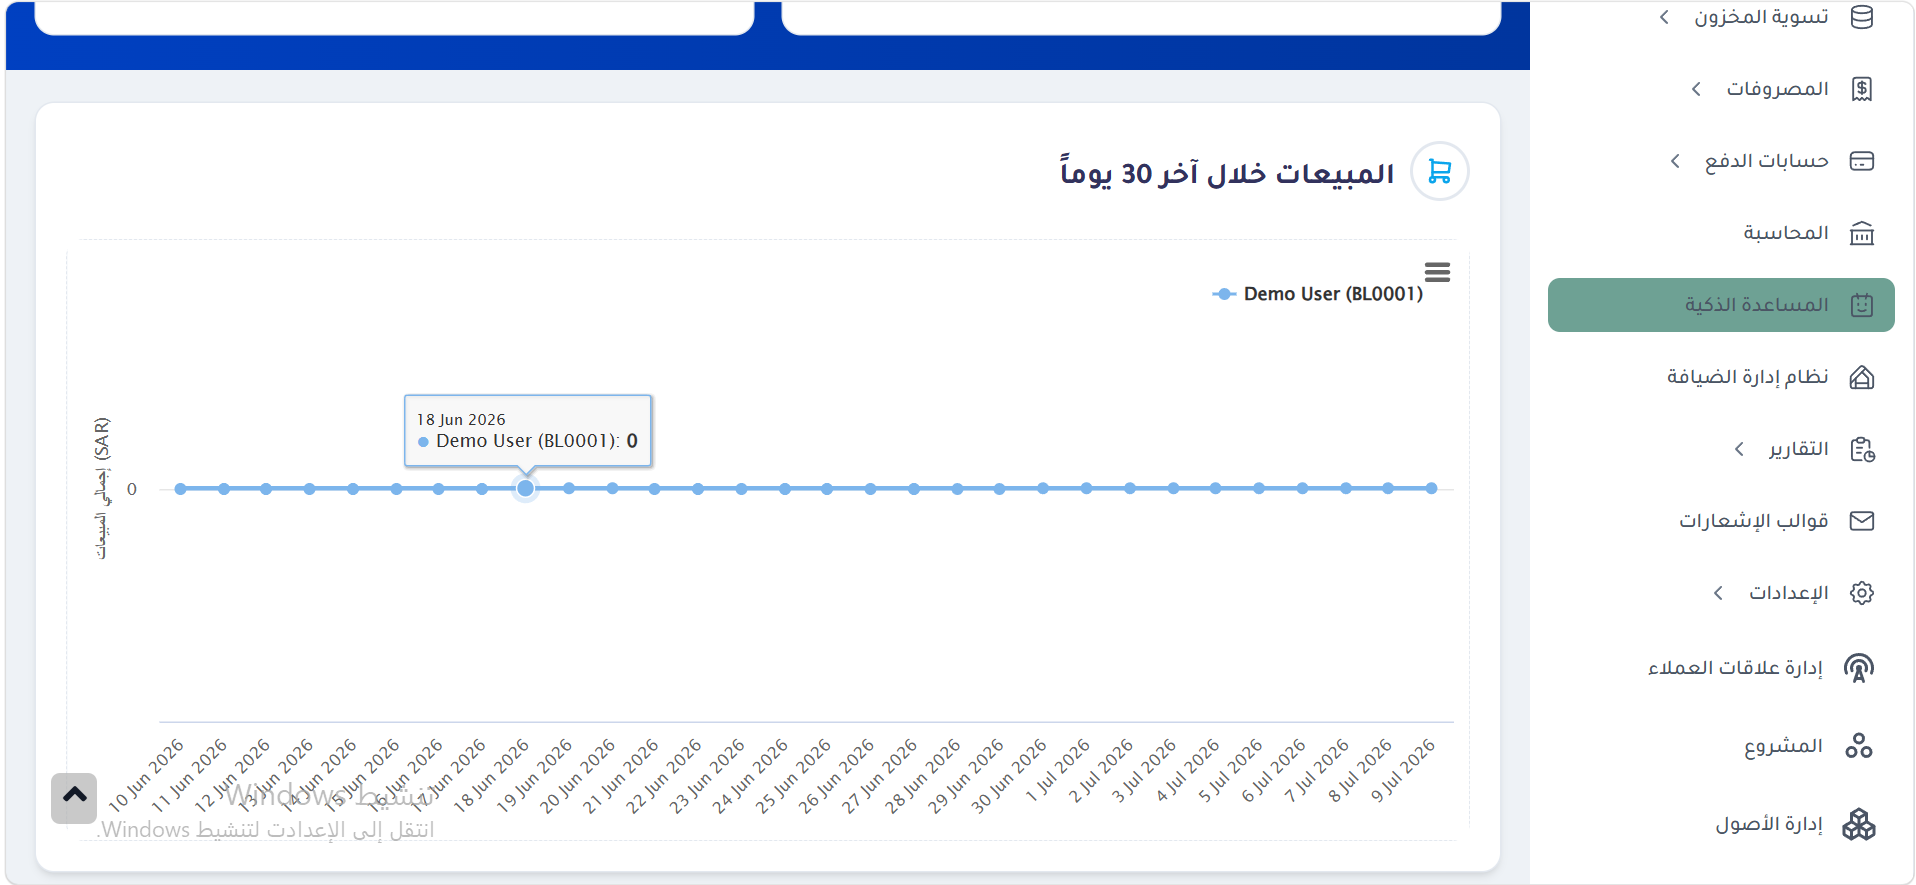Click the notification templates envelope icon

pos(1861,521)
